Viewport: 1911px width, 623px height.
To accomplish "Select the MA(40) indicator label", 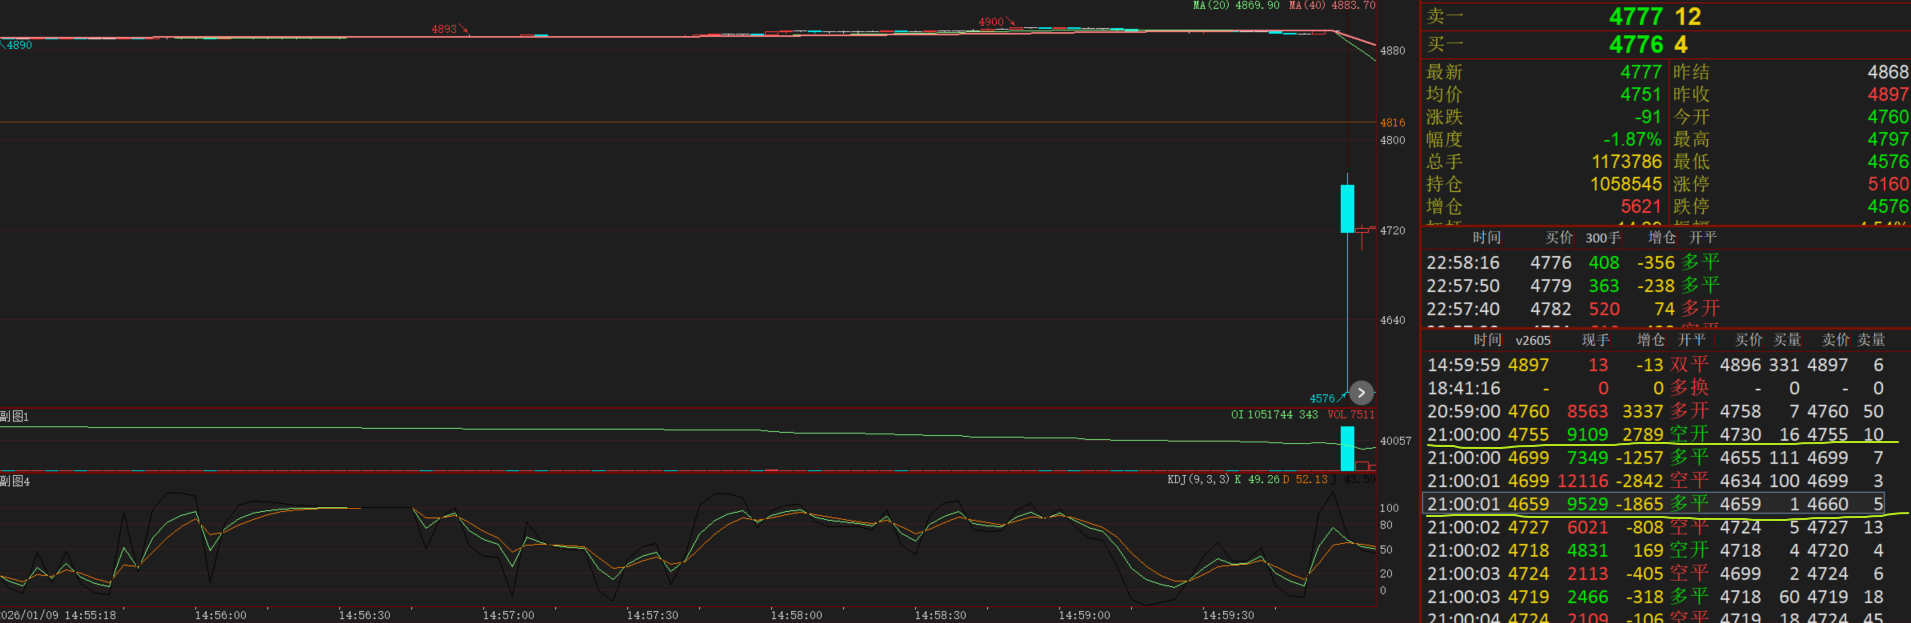I will [x=1332, y=6].
